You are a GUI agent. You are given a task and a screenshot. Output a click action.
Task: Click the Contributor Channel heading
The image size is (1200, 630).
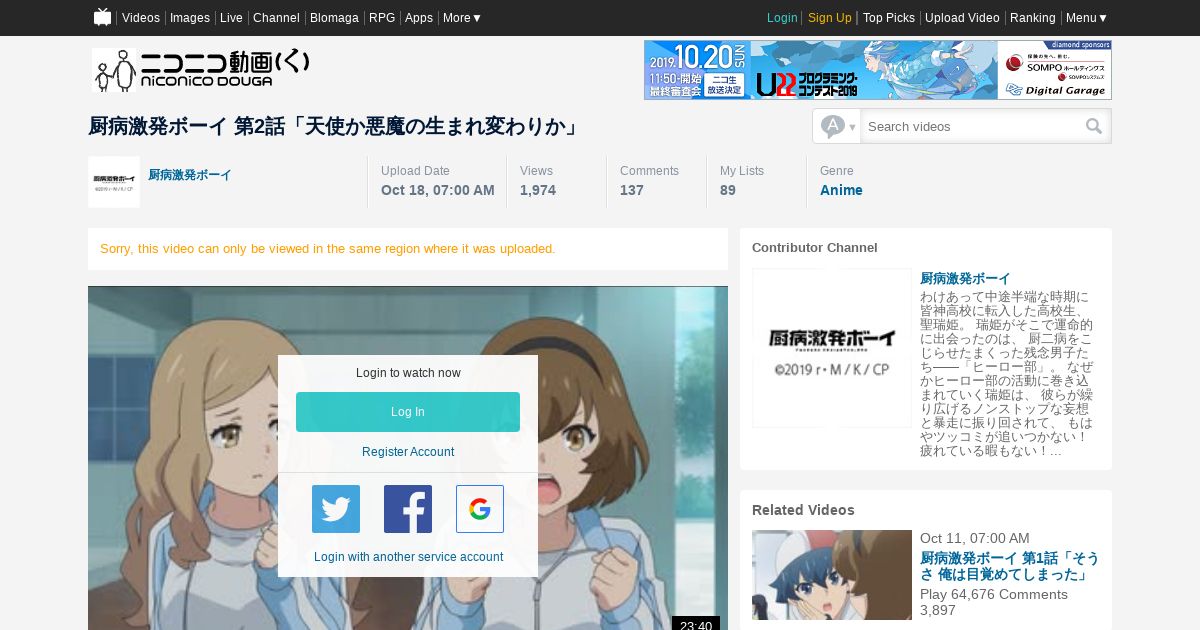[815, 248]
